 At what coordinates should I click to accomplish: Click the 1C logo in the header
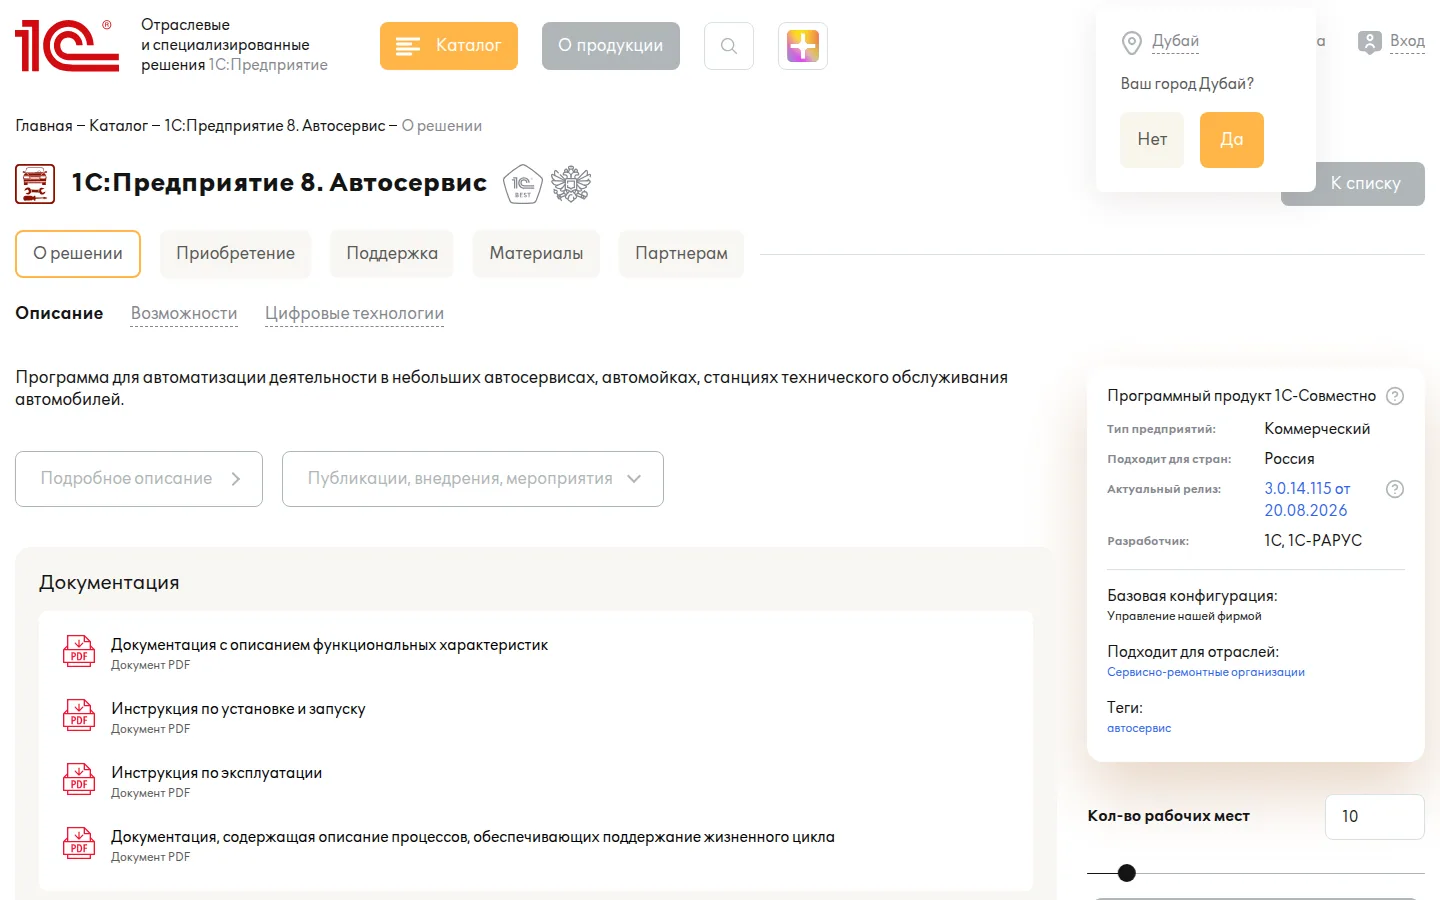tap(67, 46)
